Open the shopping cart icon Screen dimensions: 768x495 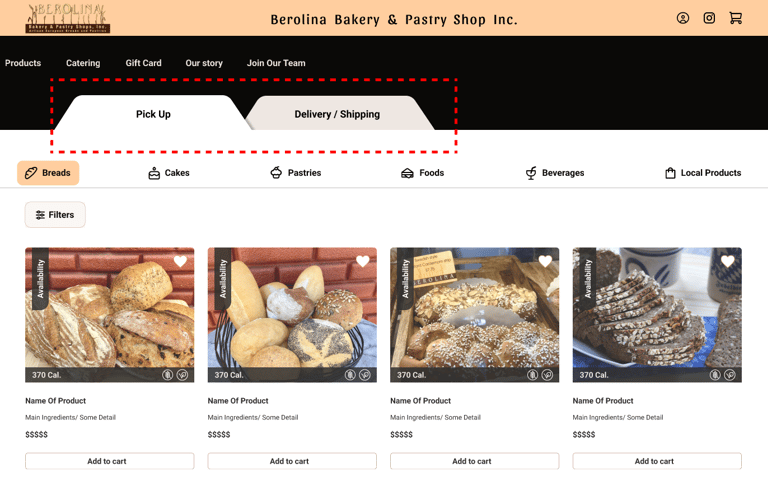(x=736, y=18)
